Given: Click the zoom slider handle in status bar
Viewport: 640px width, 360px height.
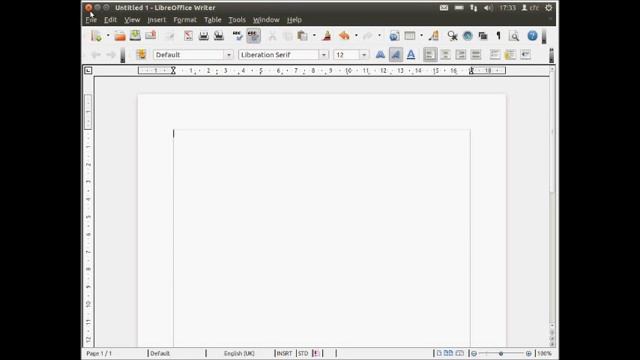Looking at the screenshot, I should tap(501, 353).
